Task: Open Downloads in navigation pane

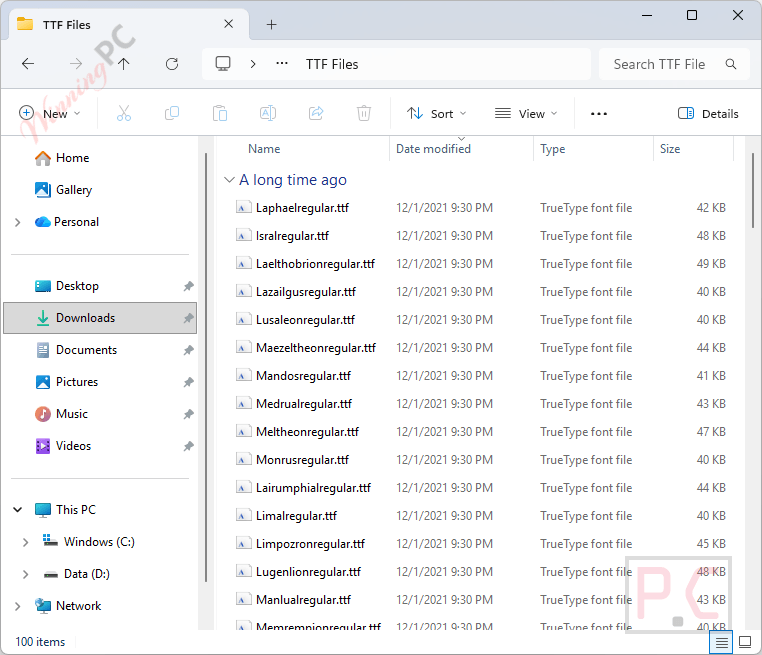Action: (x=100, y=318)
